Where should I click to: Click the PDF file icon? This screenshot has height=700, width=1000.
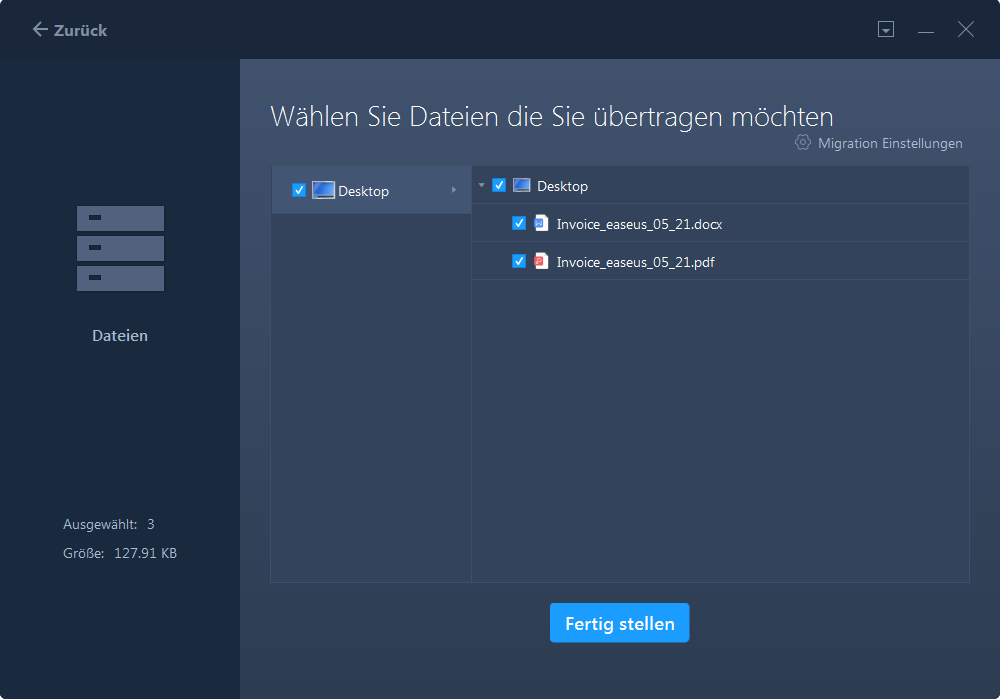541,261
